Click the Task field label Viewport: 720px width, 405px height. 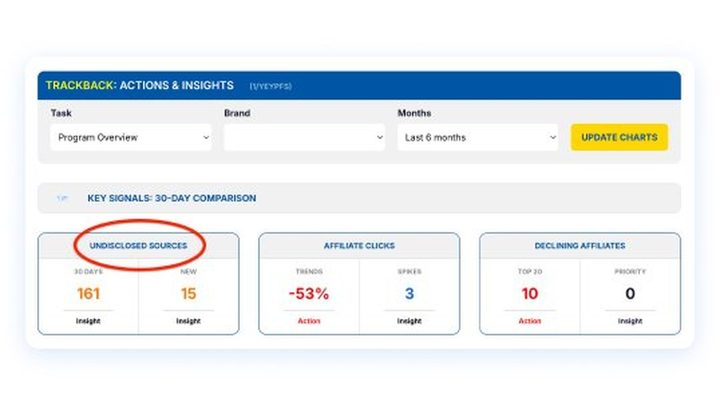[61, 113]
